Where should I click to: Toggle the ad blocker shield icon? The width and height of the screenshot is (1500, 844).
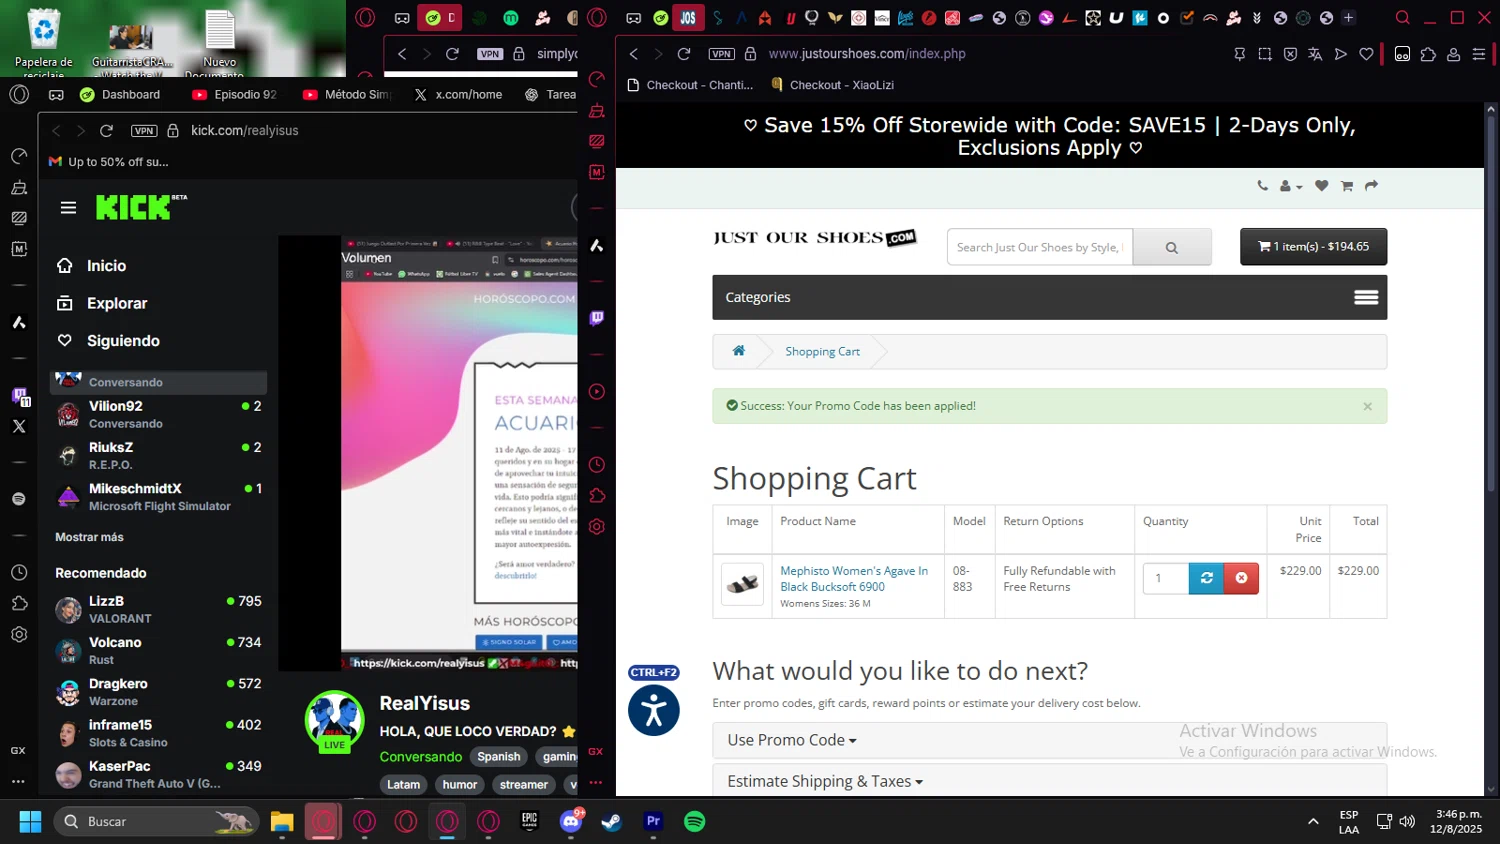coord(1290,54)
